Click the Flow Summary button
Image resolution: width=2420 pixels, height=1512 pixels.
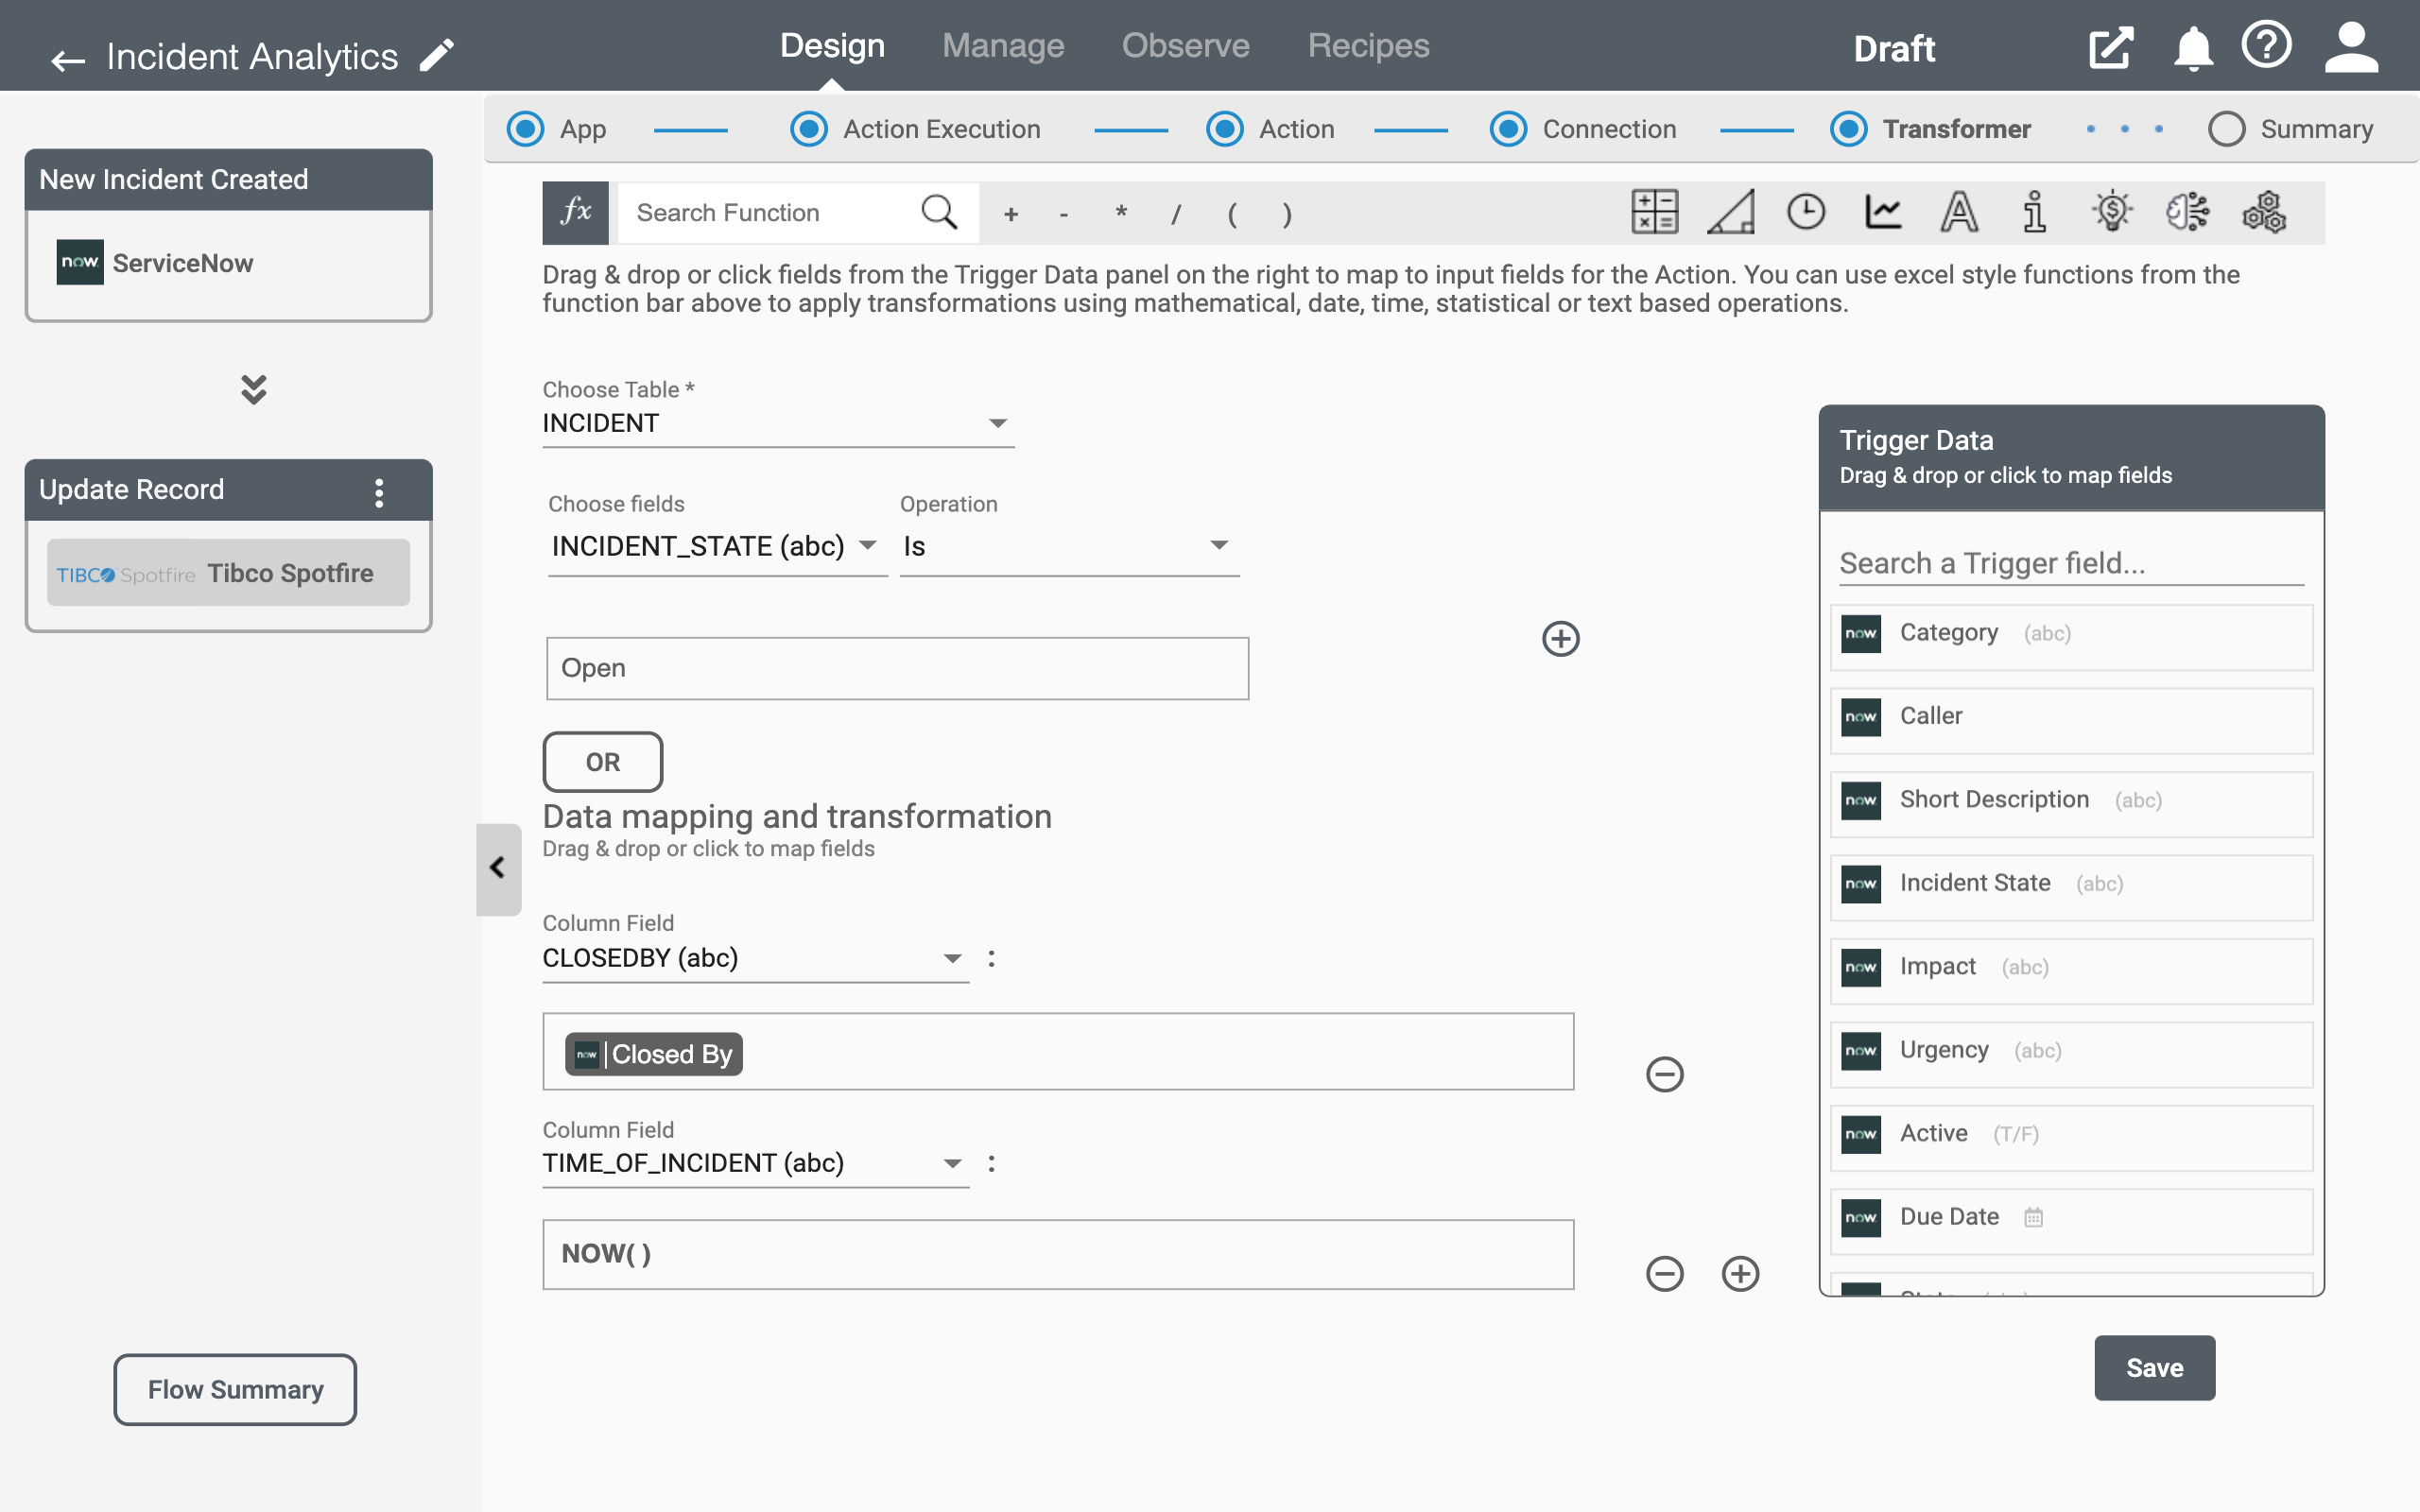pos(237,1390)
